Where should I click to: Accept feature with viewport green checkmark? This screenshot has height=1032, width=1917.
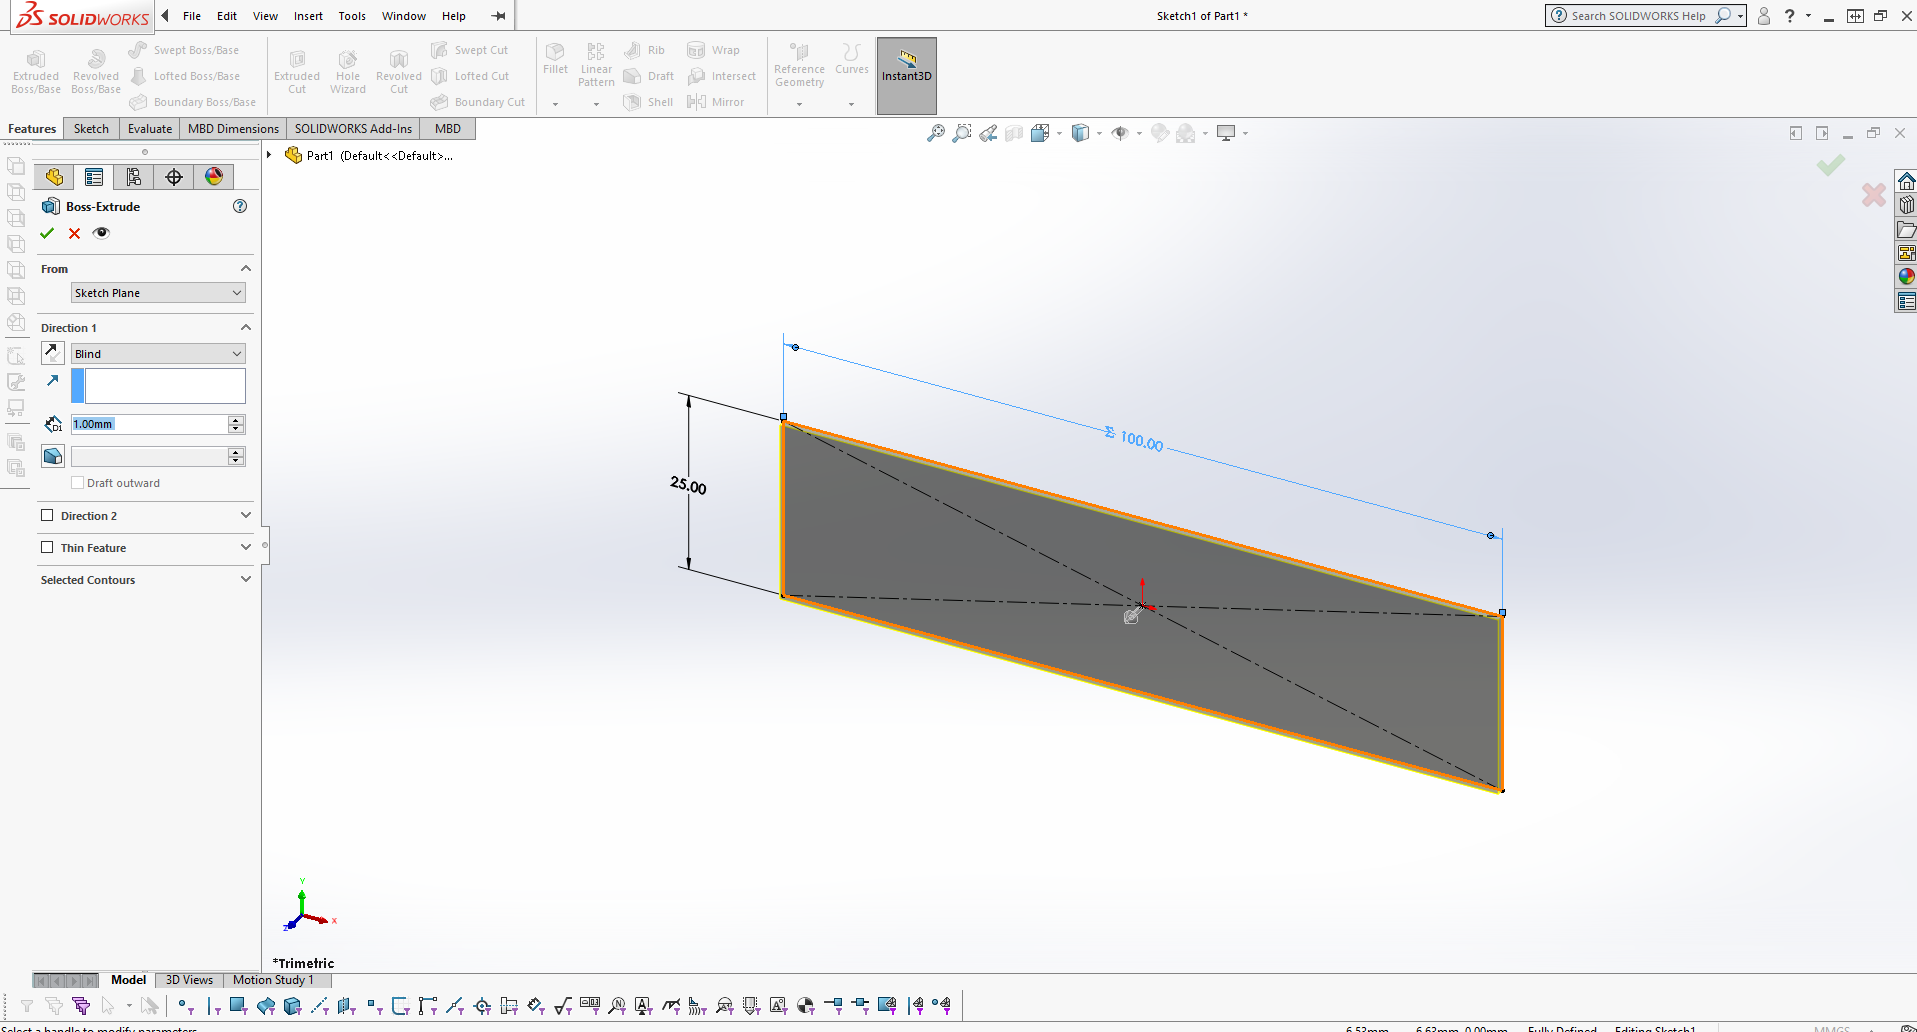click(1831, 165)
